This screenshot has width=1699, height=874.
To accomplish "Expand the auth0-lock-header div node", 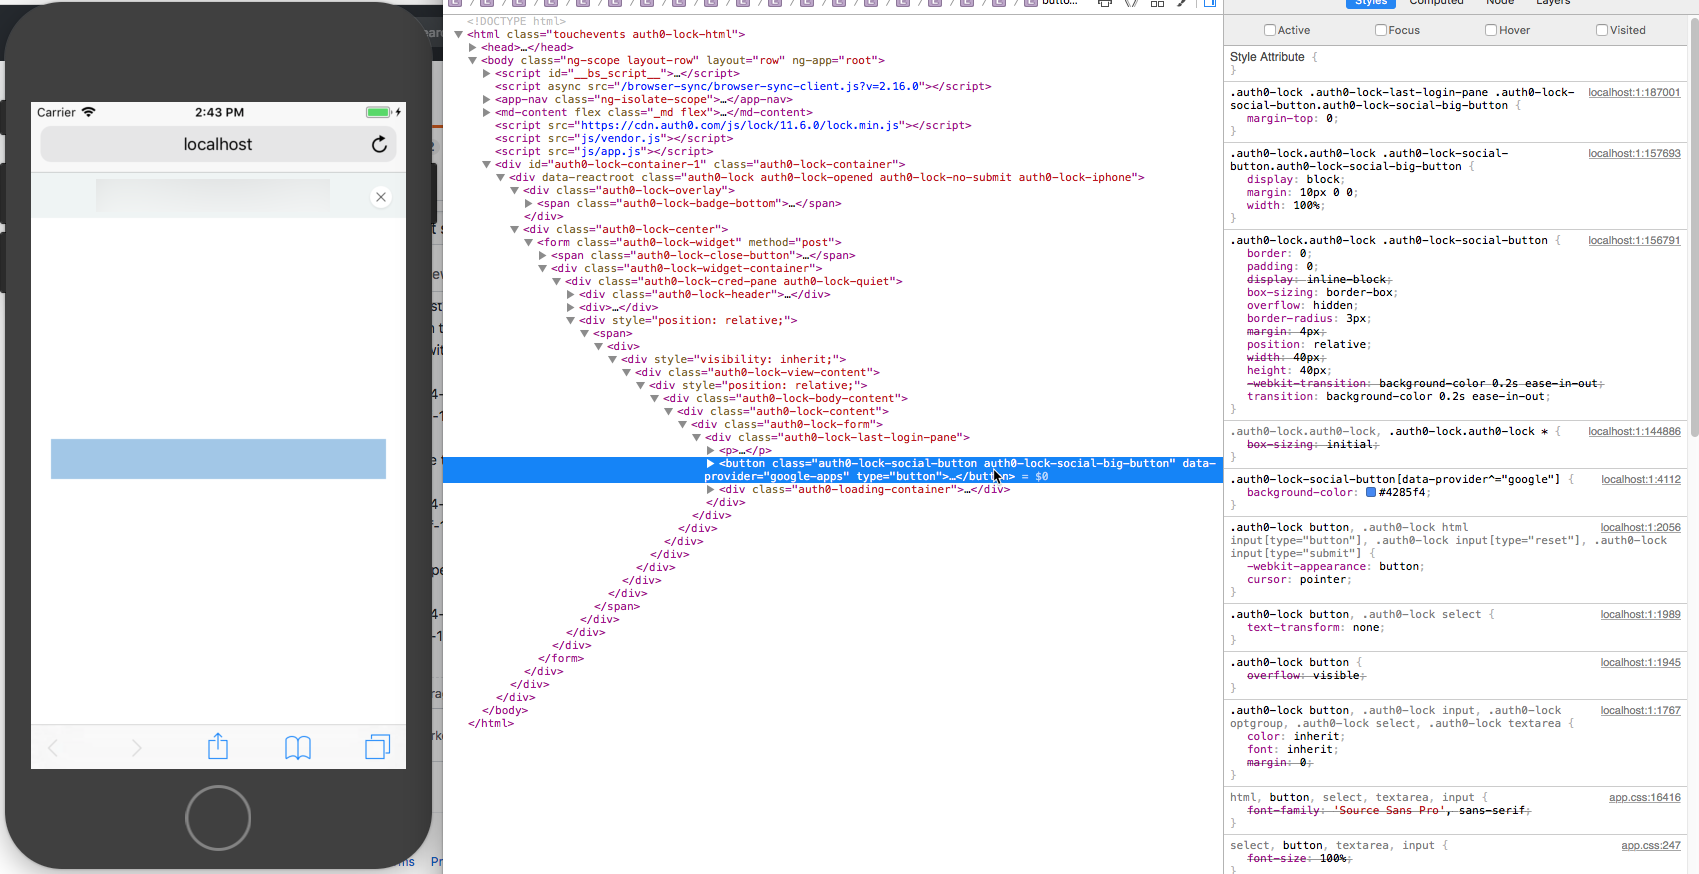I will (x=571, y=294).
